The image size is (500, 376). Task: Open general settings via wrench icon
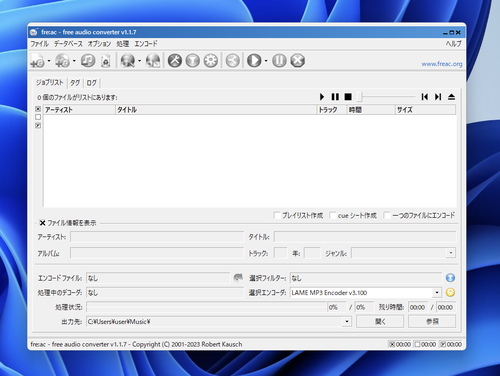[175, 61]
